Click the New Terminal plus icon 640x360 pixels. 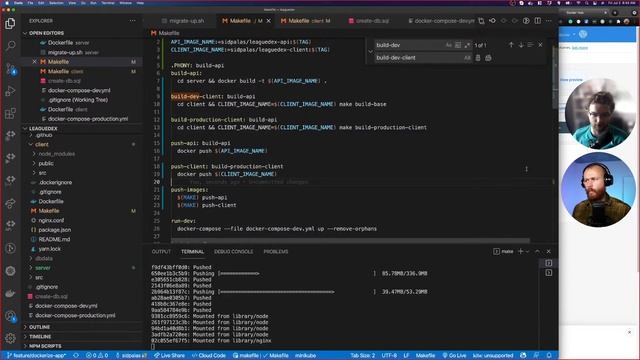[520, 251]
